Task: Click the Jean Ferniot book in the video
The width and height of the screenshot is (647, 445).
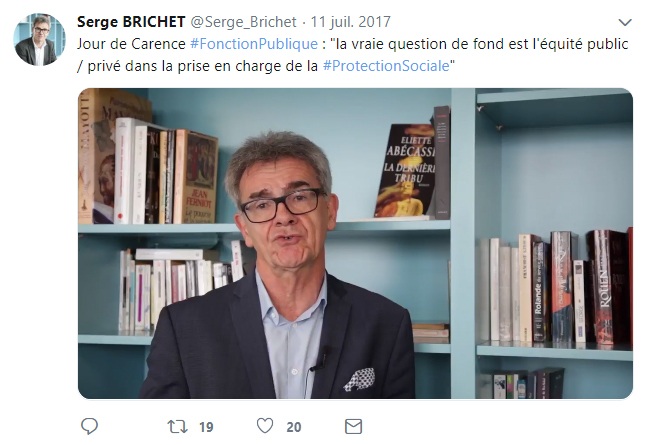Action: 196,178
